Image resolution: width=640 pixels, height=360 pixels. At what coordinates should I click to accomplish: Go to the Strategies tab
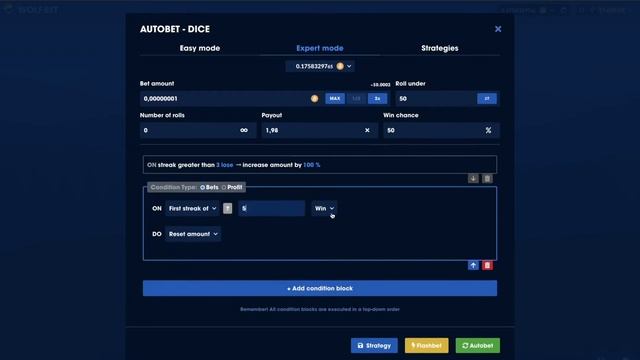pyautogui.click(x=440, y=48)
